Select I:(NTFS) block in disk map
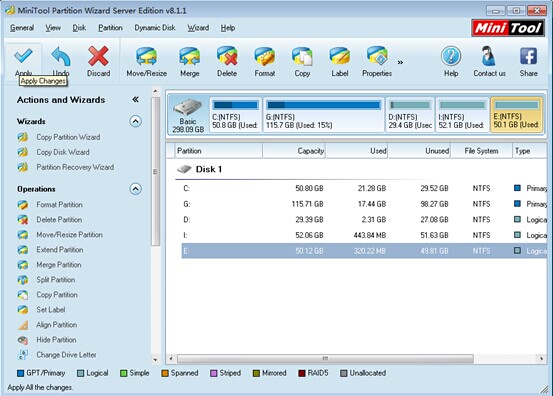Screen dimensions: 553x396 pyautogui.click(x=462, y=115)
